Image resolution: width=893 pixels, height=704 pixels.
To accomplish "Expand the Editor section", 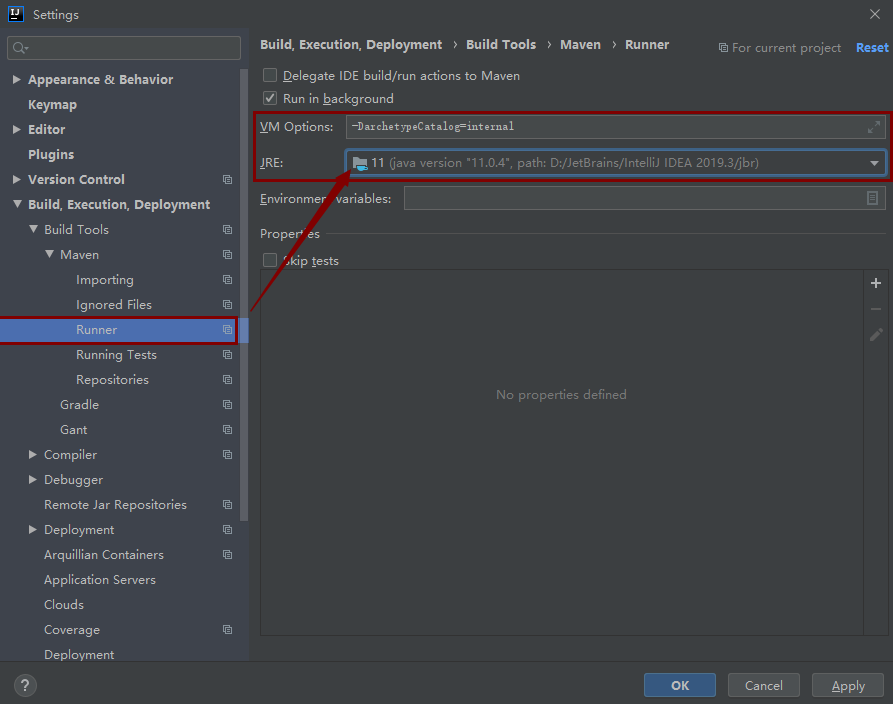I will point(17,129).
